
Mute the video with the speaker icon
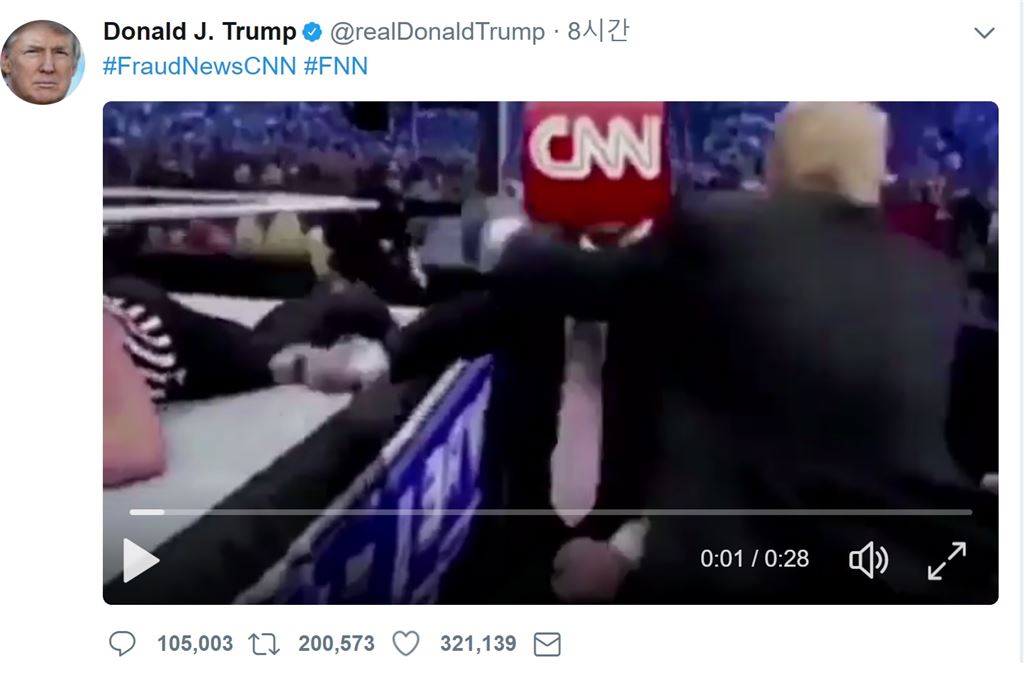[x=868, y=560]
